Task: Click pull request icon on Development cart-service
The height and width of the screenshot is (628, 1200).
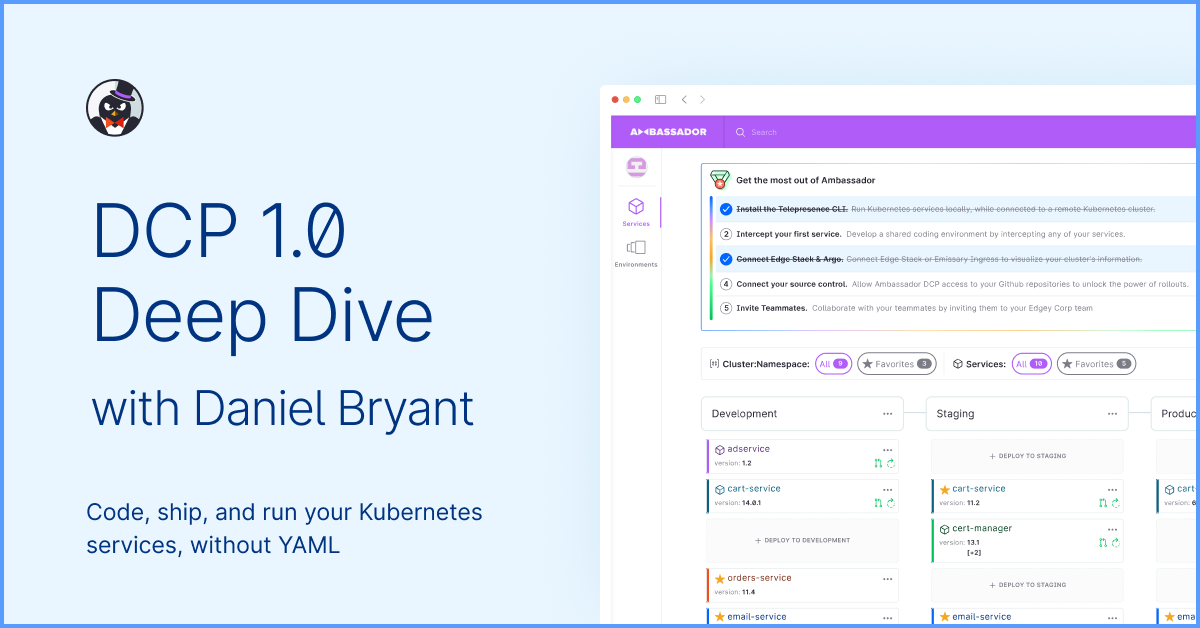Action: [878, 503]
